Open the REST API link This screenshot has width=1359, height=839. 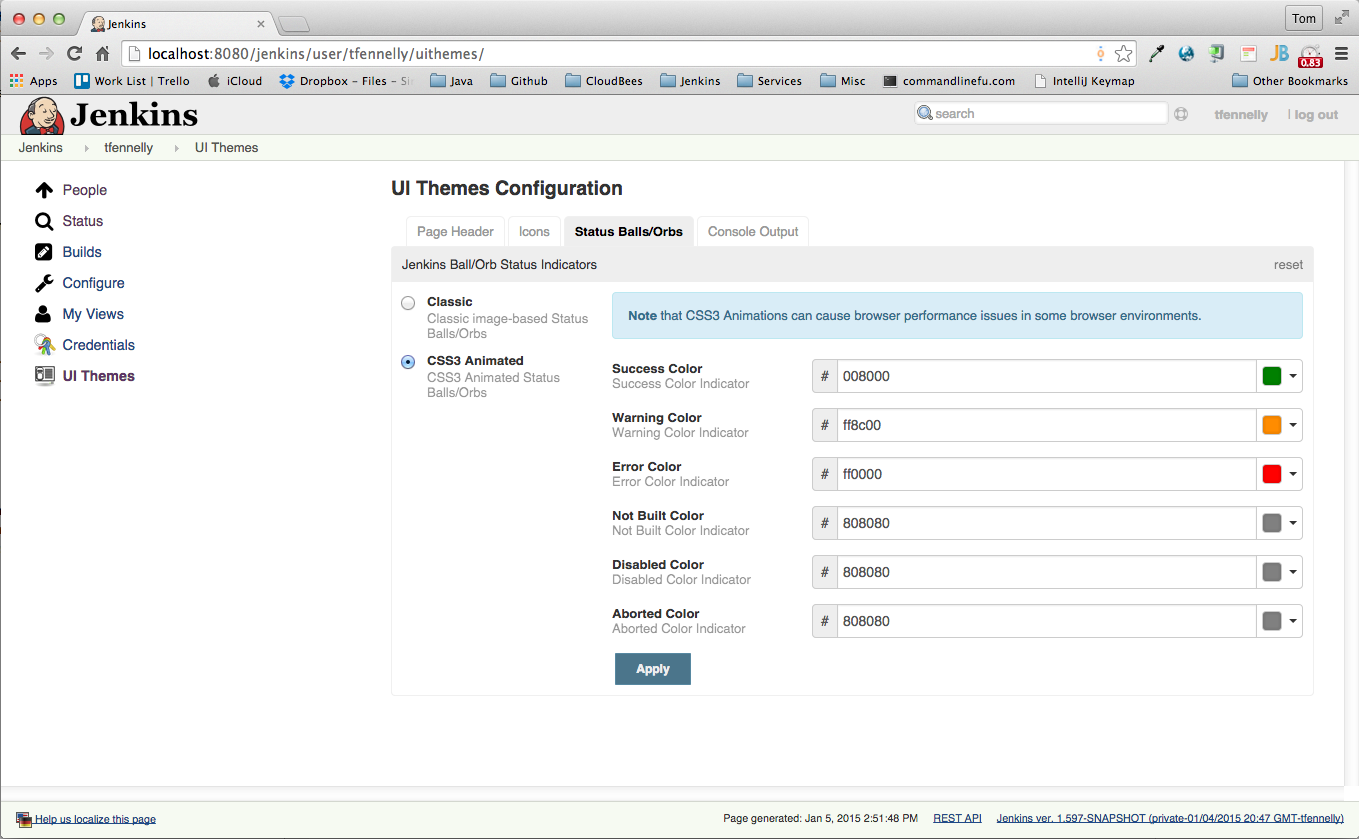[x=957, y=818]
